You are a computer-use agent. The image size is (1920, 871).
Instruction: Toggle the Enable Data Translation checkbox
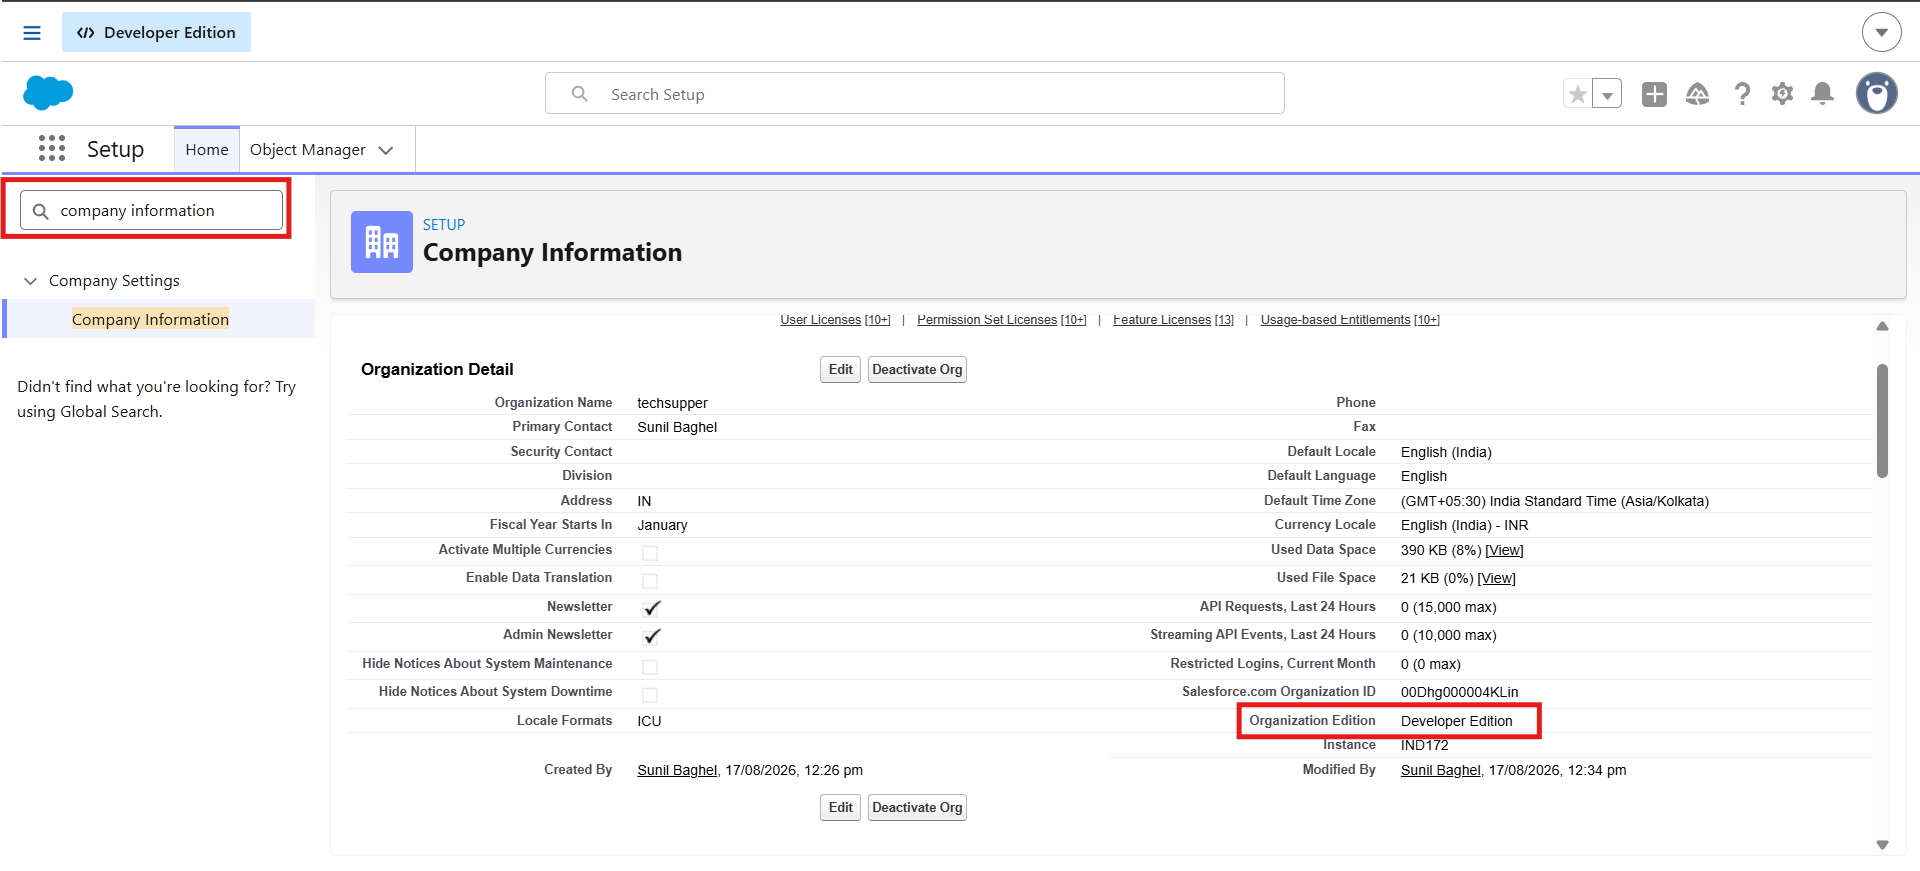tap(650, 581)
